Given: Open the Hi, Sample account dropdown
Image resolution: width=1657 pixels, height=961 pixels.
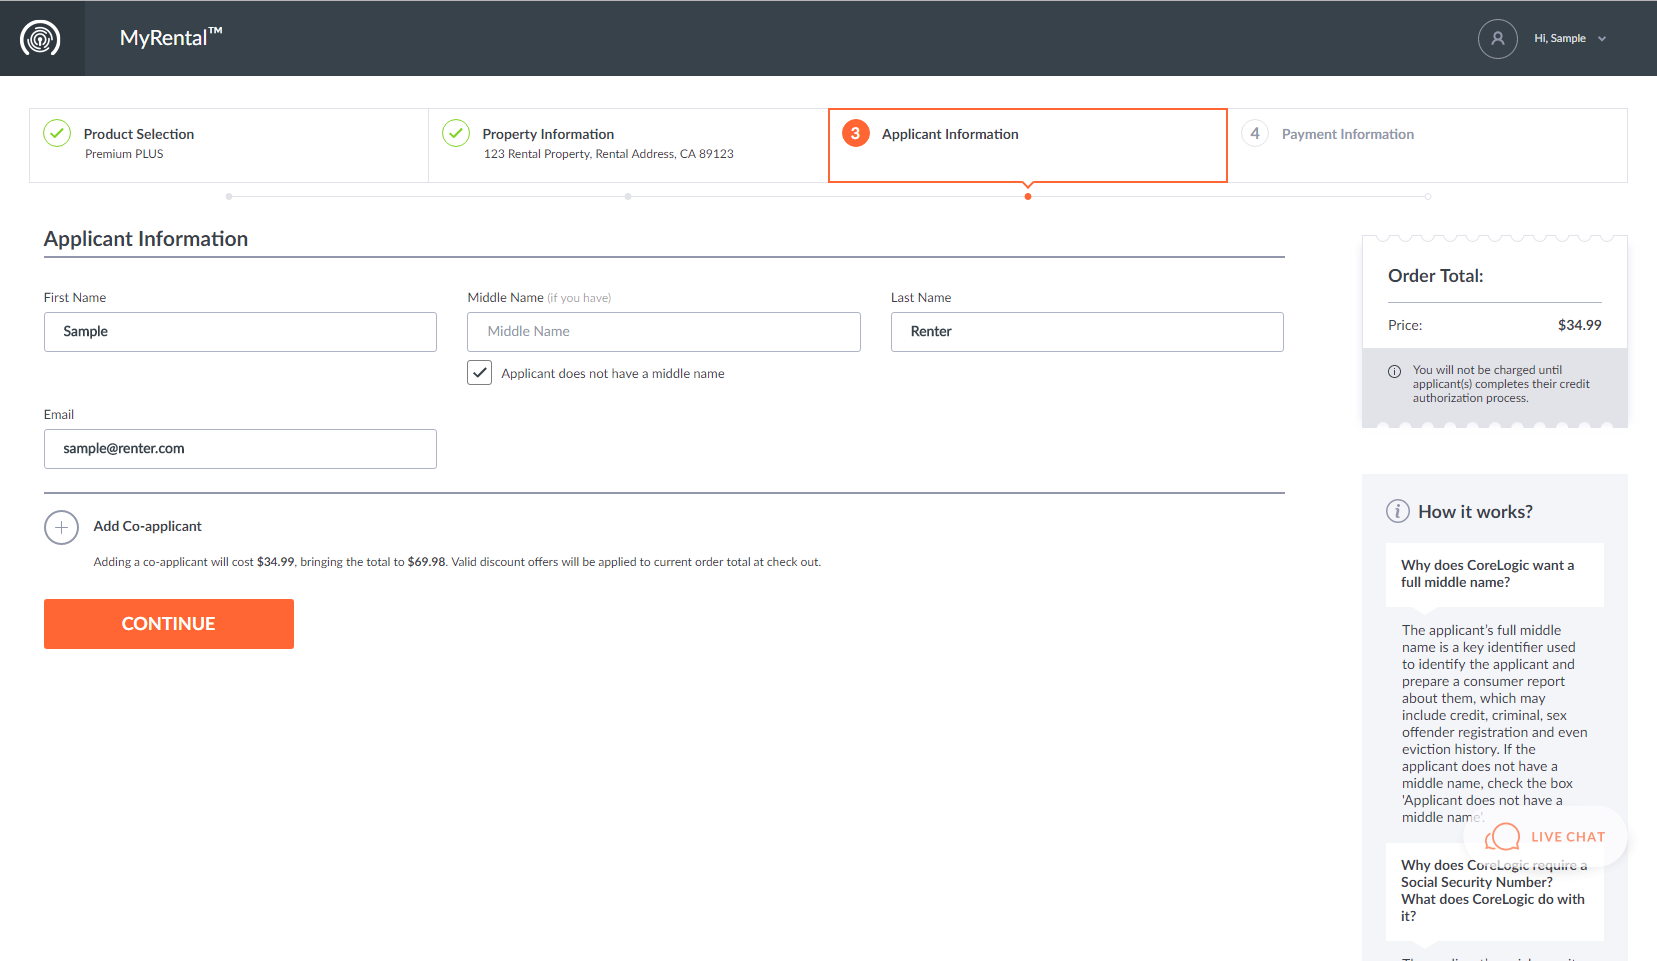Looking at the screenshot, I should (x=1570, y=38).
